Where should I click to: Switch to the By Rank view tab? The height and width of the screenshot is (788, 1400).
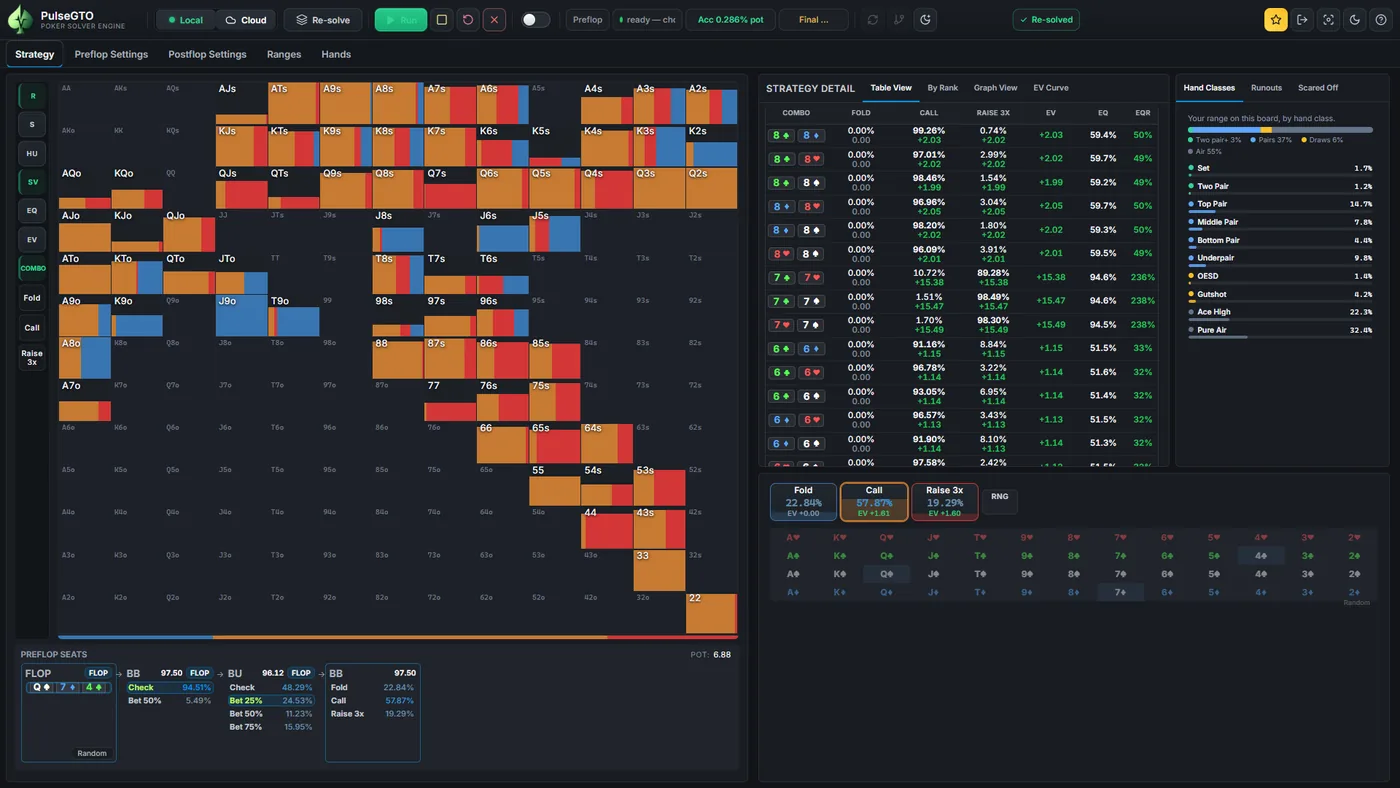click(x=943, y=88)
